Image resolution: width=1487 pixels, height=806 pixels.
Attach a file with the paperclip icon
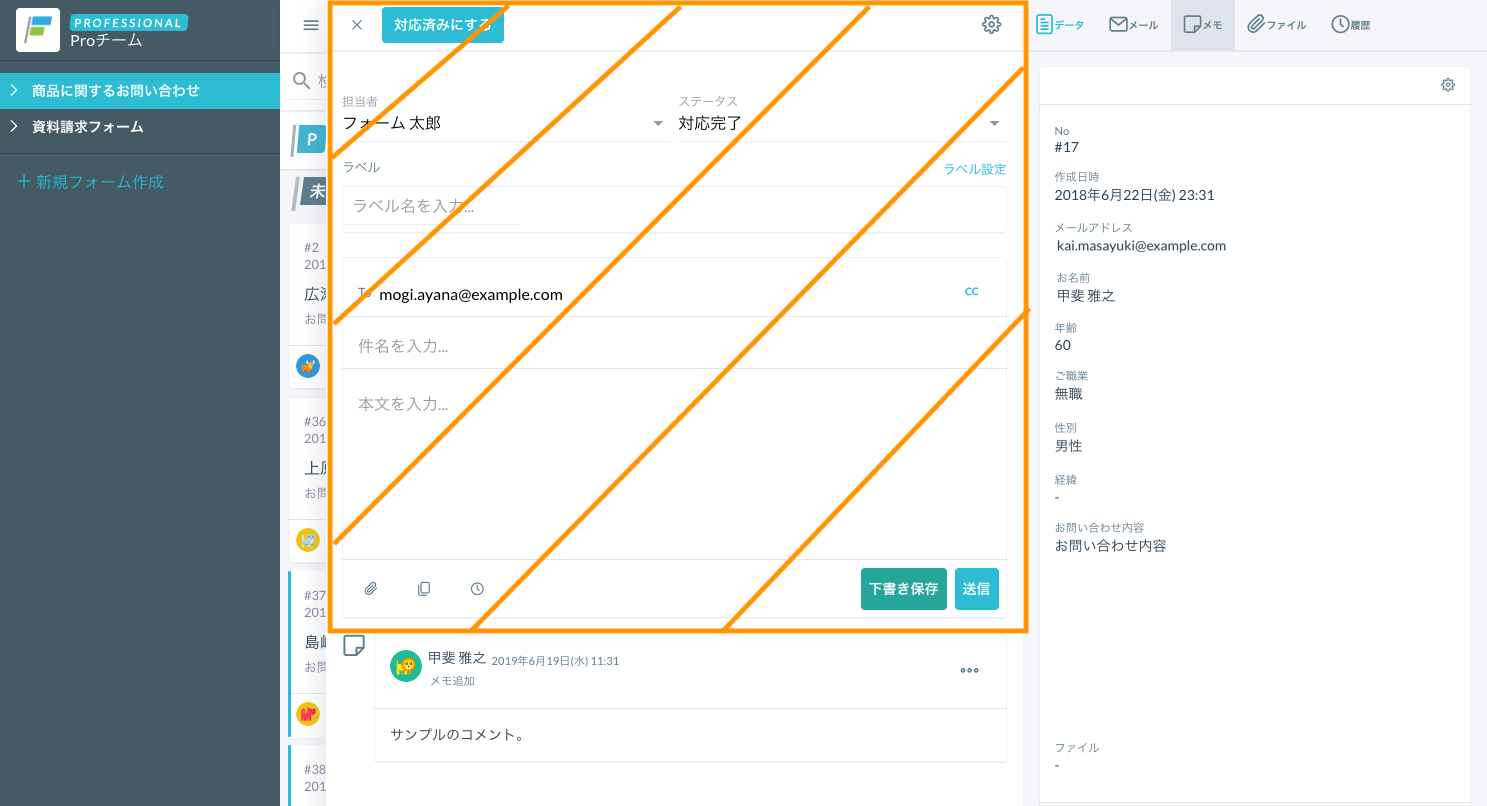click(x=371, y=589)
